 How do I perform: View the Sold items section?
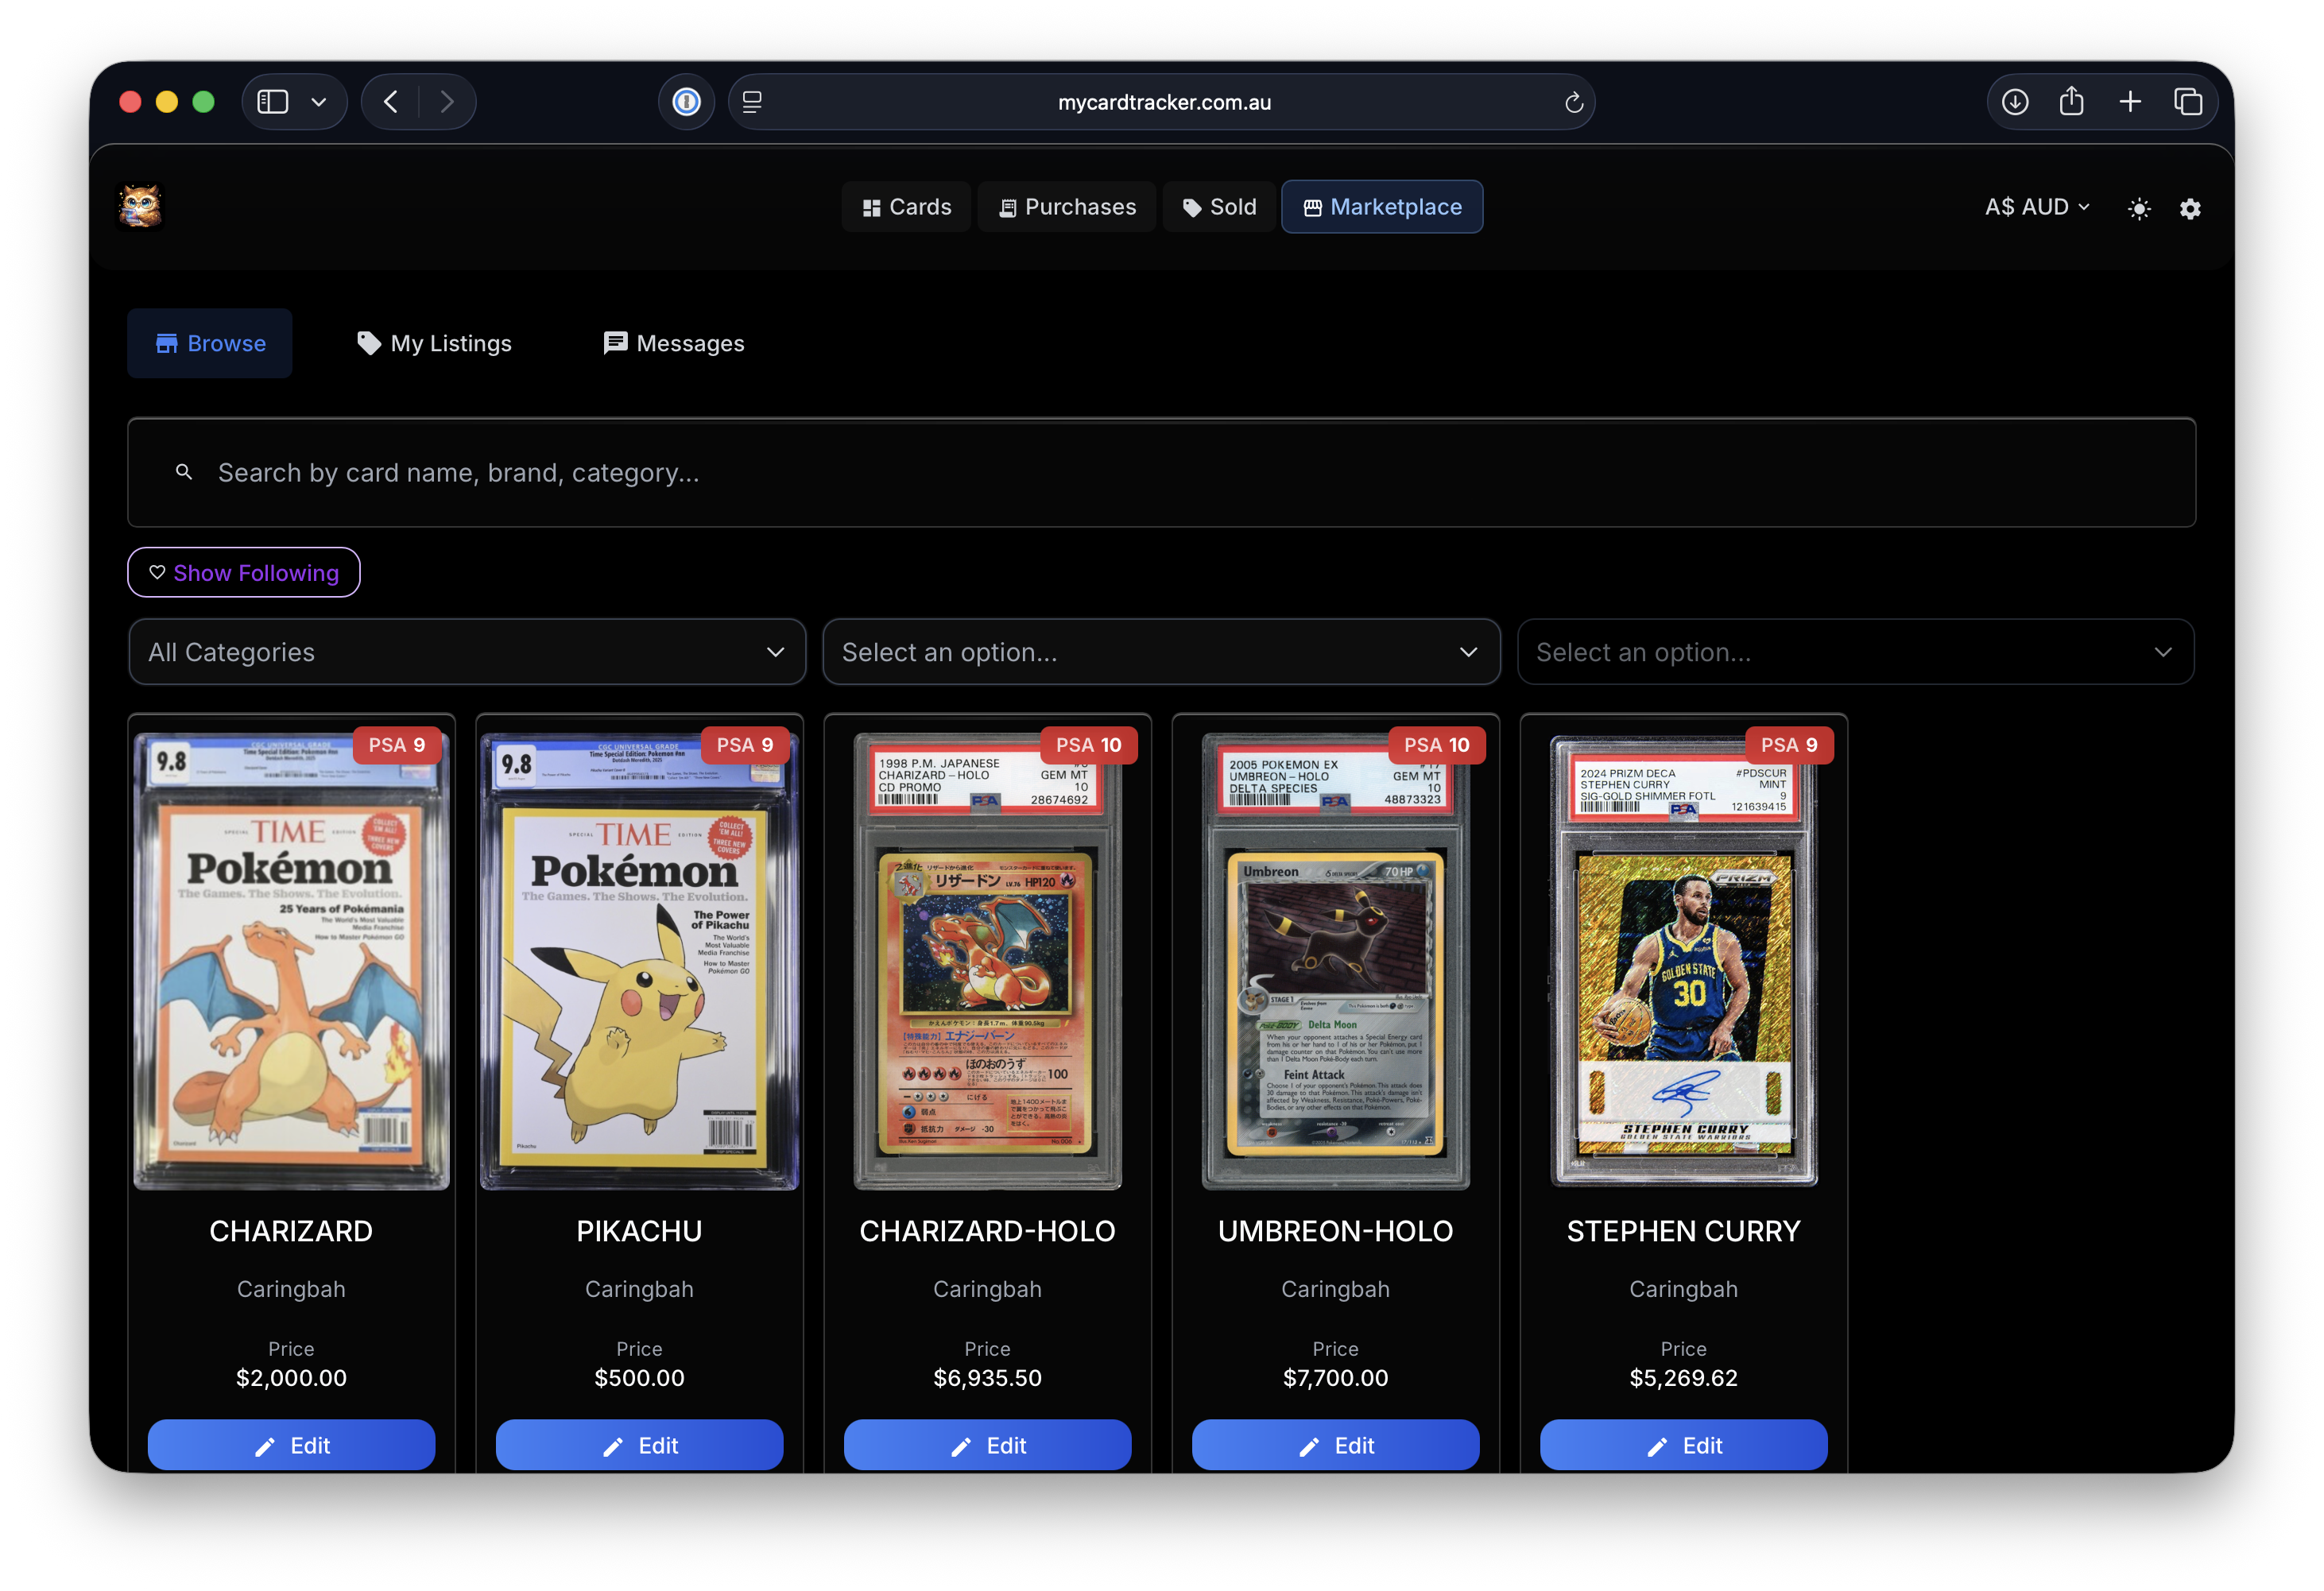point(1218,207)
